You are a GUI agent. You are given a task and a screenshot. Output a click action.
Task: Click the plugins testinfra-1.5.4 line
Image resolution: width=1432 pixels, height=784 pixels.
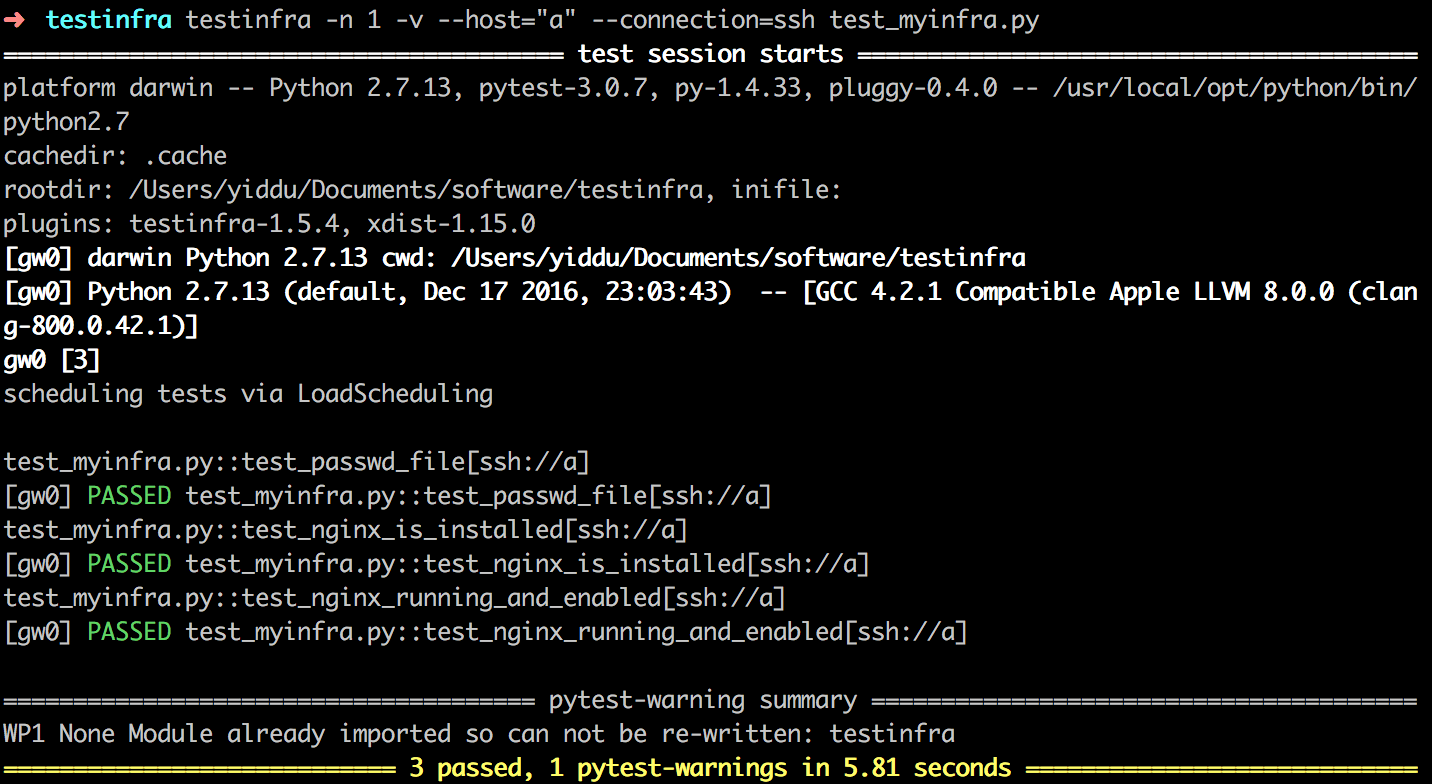click(269, 224)
